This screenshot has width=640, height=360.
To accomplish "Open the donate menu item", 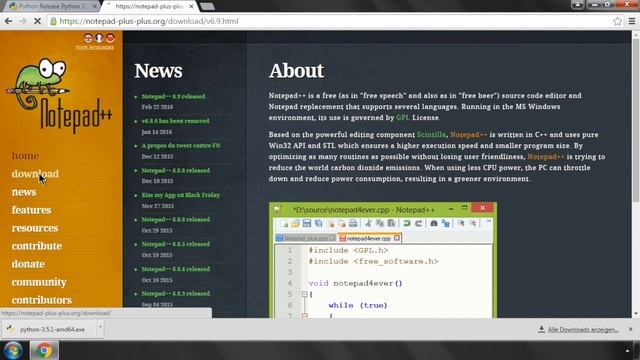I will tap(28, 264).
